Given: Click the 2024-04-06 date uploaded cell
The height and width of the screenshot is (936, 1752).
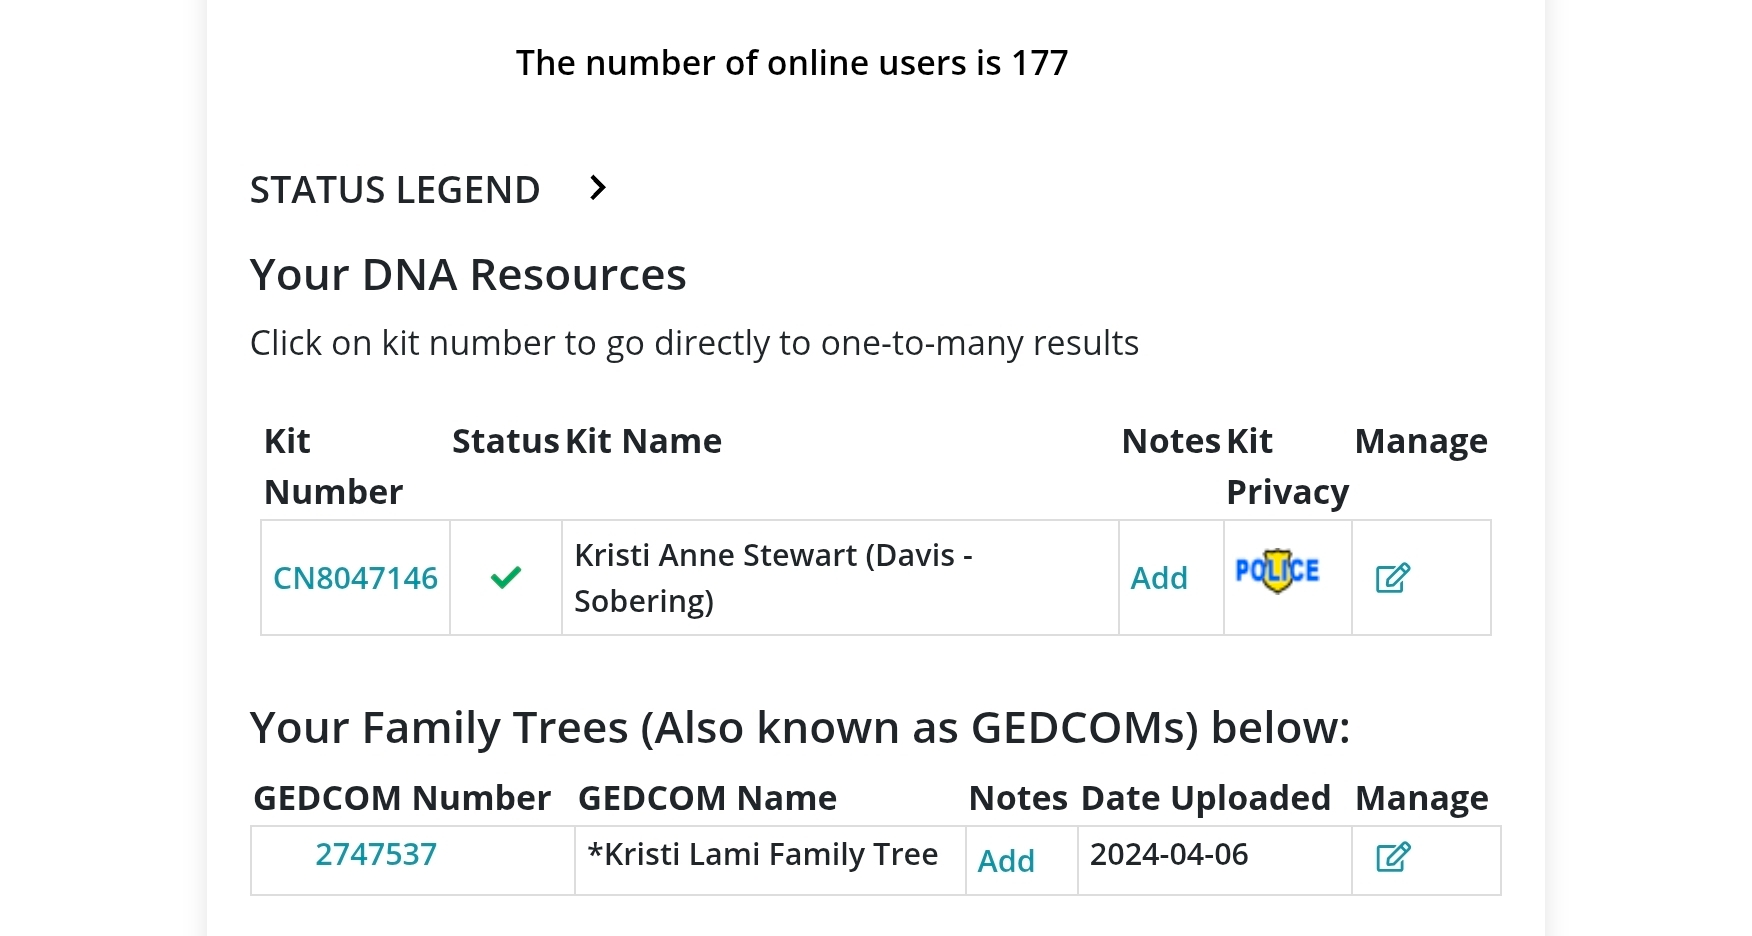Looking at the screenshot, I should [1169, 855].
